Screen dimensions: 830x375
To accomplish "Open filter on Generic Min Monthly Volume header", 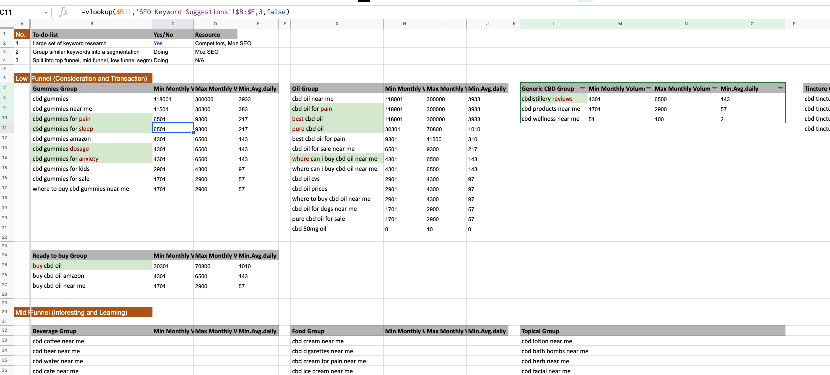I will coord(649,88).
